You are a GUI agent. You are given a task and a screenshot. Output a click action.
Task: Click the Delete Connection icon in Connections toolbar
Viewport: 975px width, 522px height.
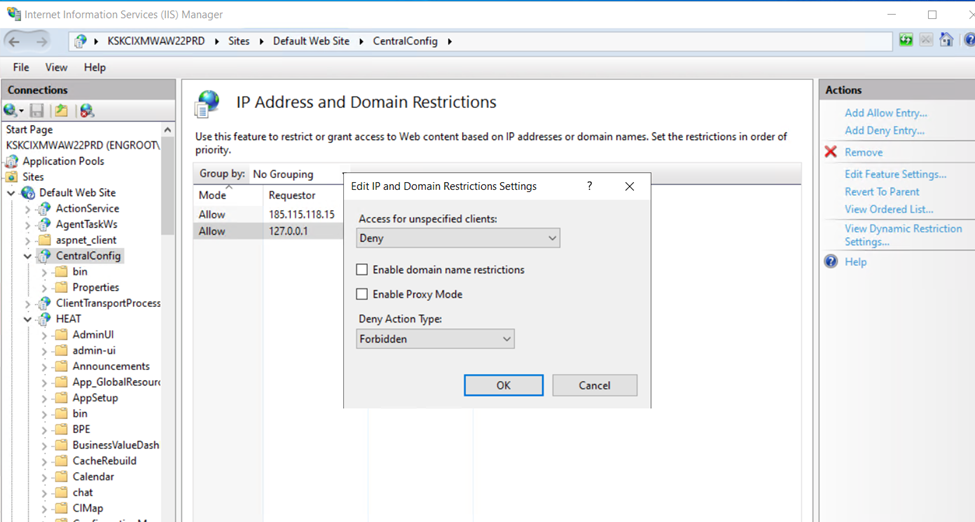click(87, 111)
